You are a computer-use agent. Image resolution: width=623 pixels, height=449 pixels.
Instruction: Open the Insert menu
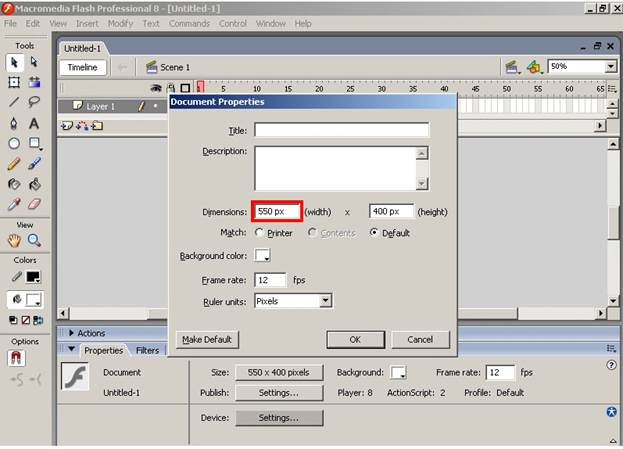click(x=87, y=23)
